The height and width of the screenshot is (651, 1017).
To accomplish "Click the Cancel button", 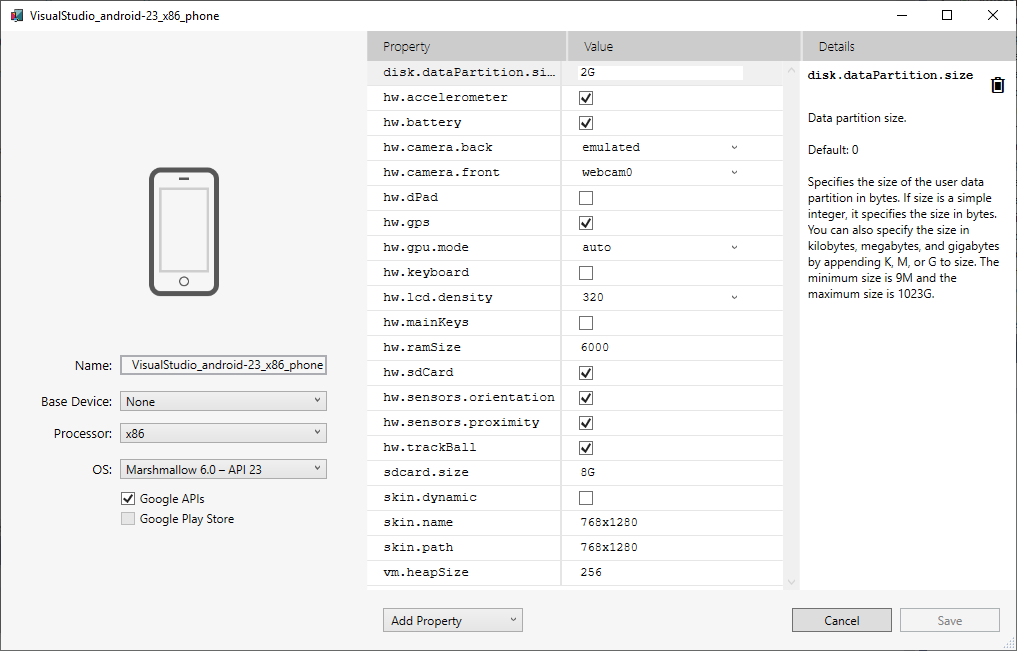I will click(x=842, y=621).
